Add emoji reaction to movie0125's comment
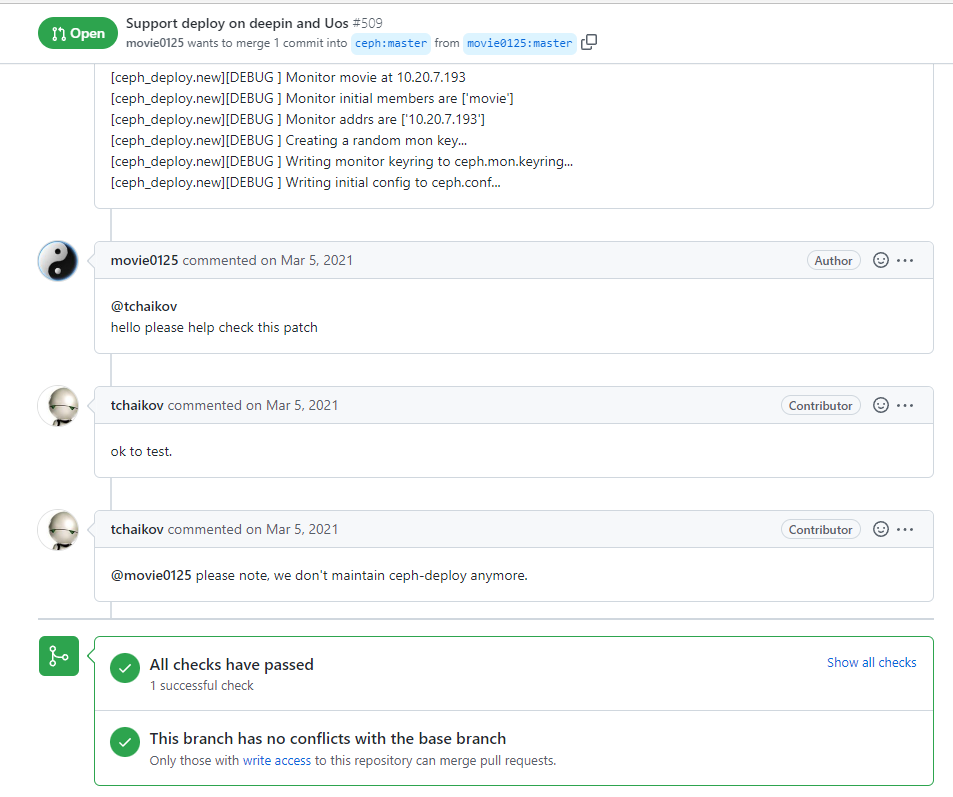The image size is (953, 797). coord(881,260)
